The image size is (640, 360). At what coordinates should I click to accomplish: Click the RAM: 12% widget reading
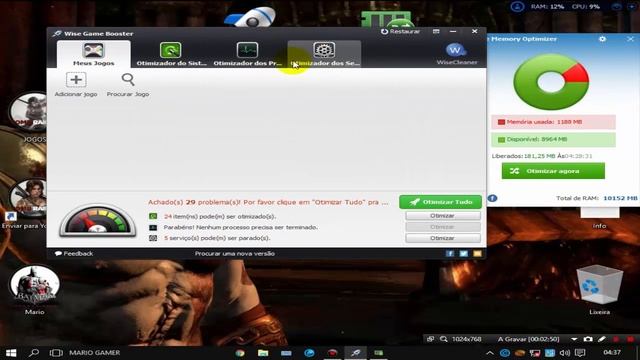click(x=547, y=7)
